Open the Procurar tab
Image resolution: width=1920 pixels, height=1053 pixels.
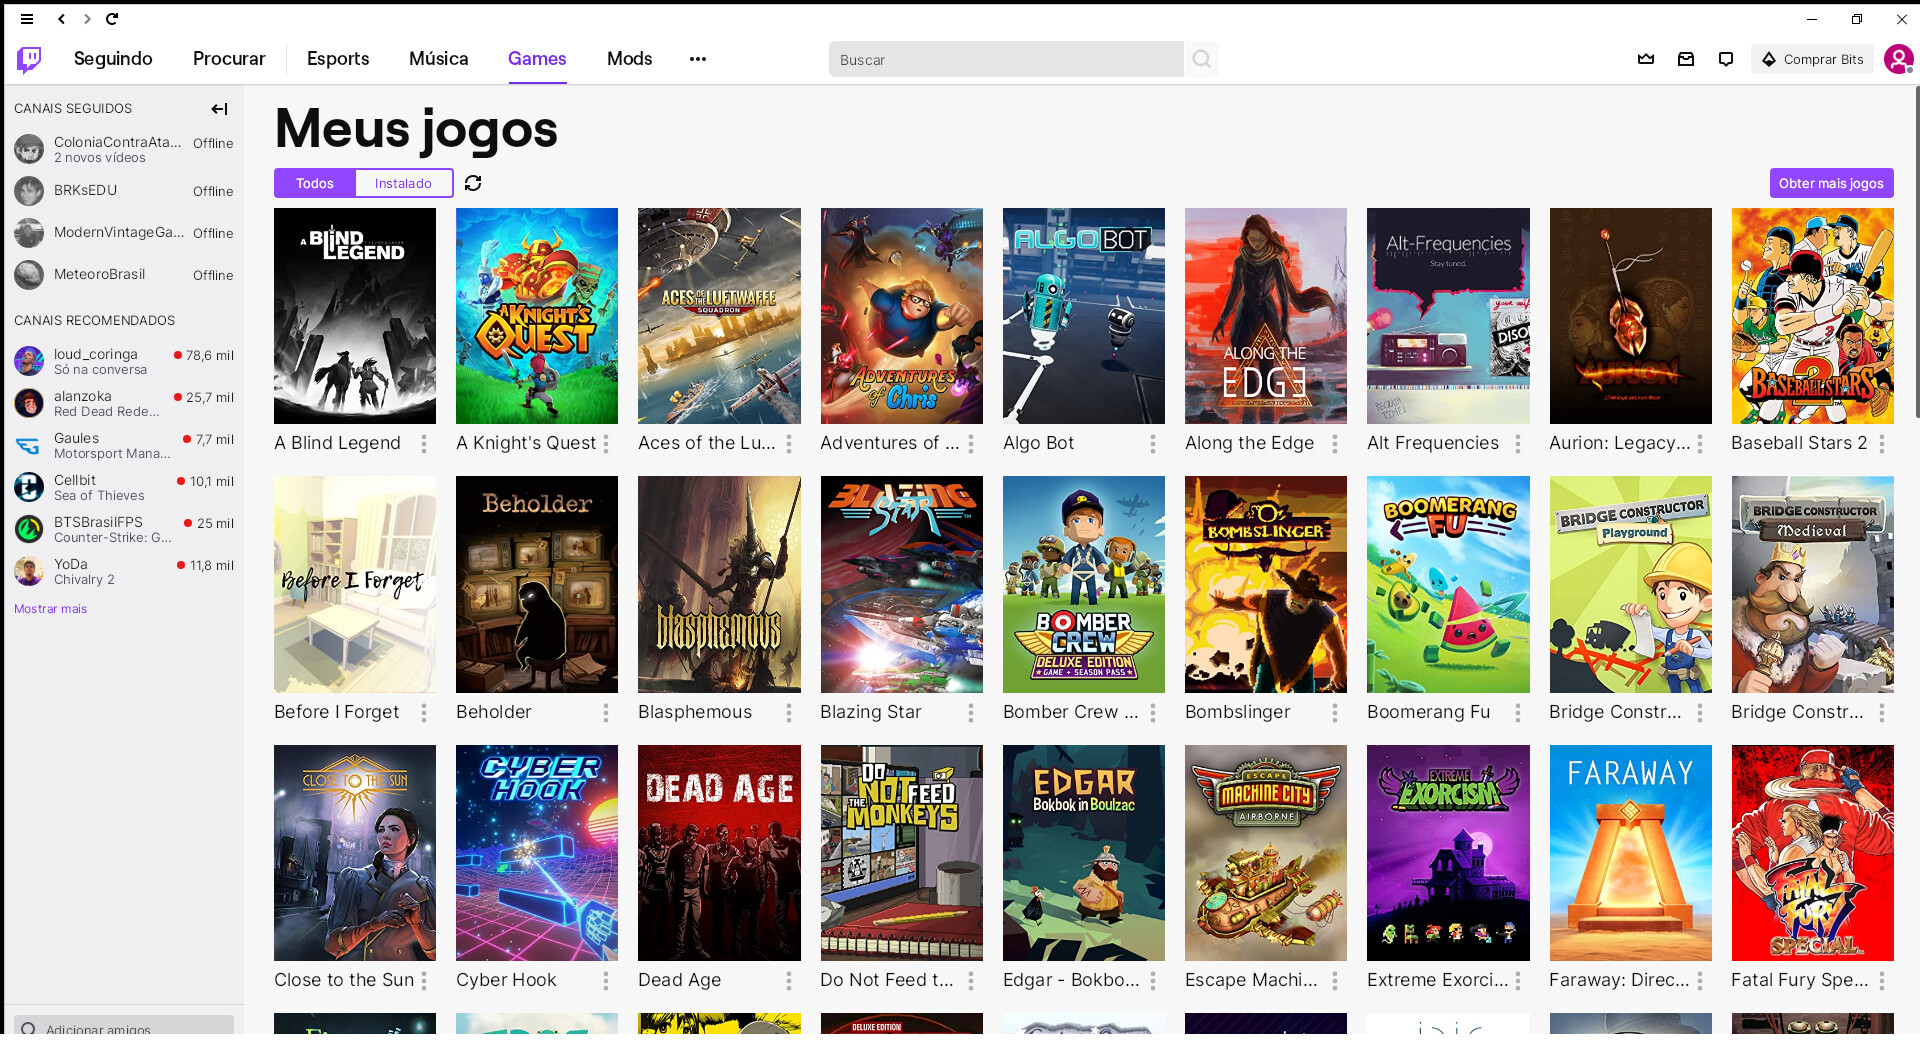pos(229,59)
